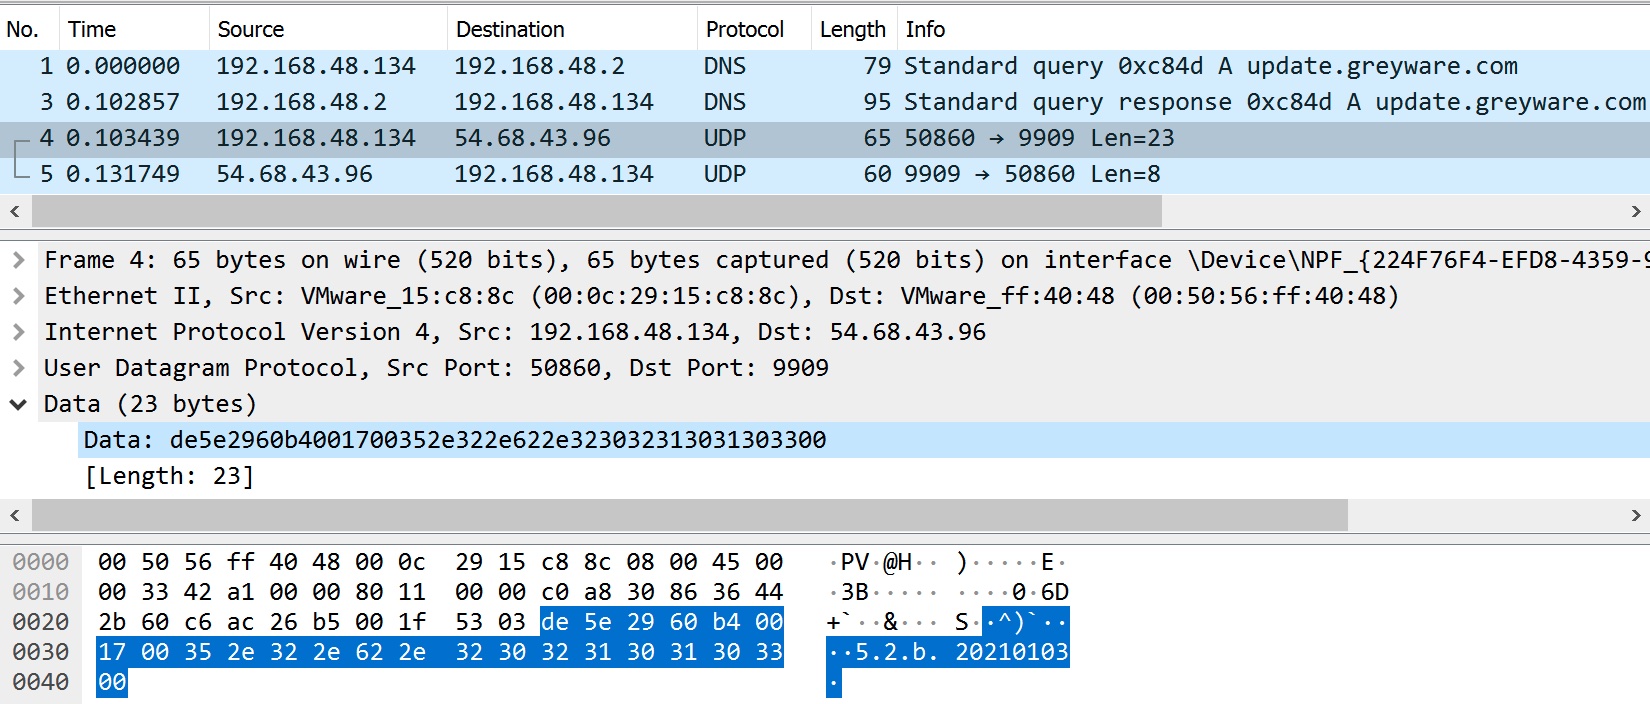This screenshot has height=704, width=1650.
Task: Click hex offset 0040 in bytes pane
Action: [41, 682]
